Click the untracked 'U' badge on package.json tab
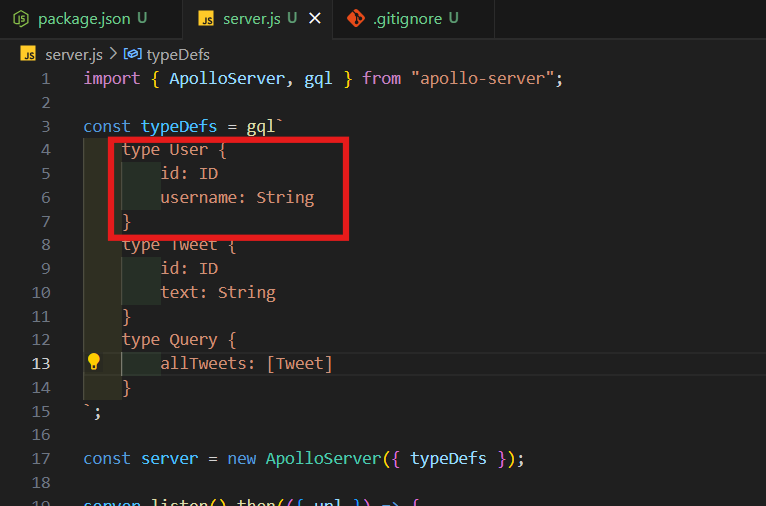 [x=142, y=19]
